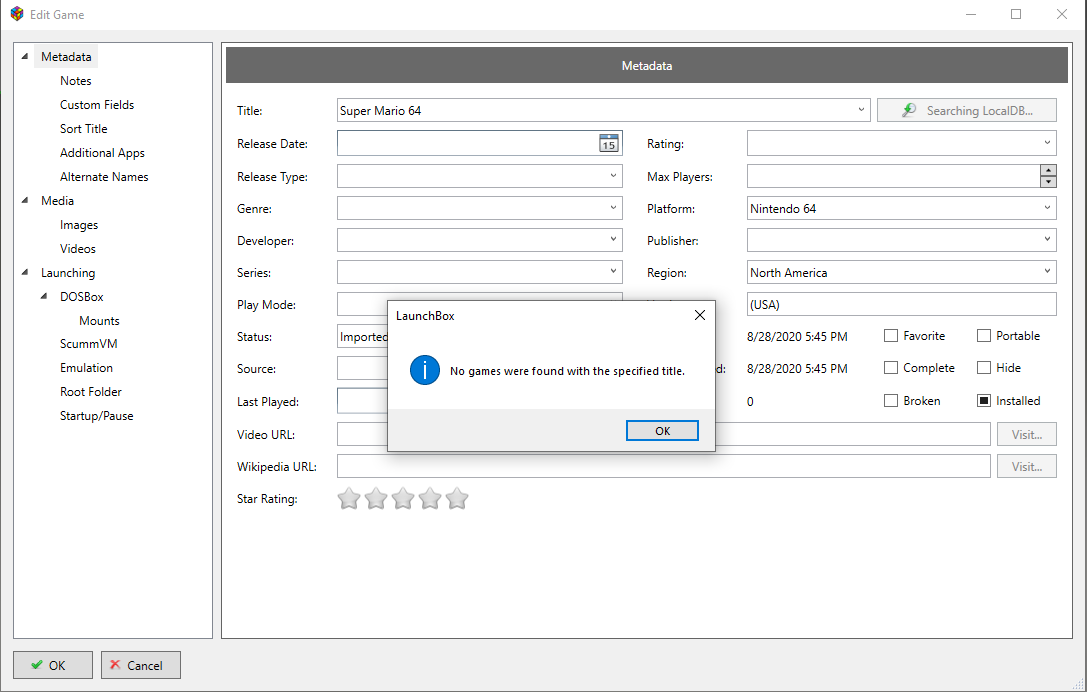Open the Genre dropdown

pyautogui.click(x=613, y=208)
